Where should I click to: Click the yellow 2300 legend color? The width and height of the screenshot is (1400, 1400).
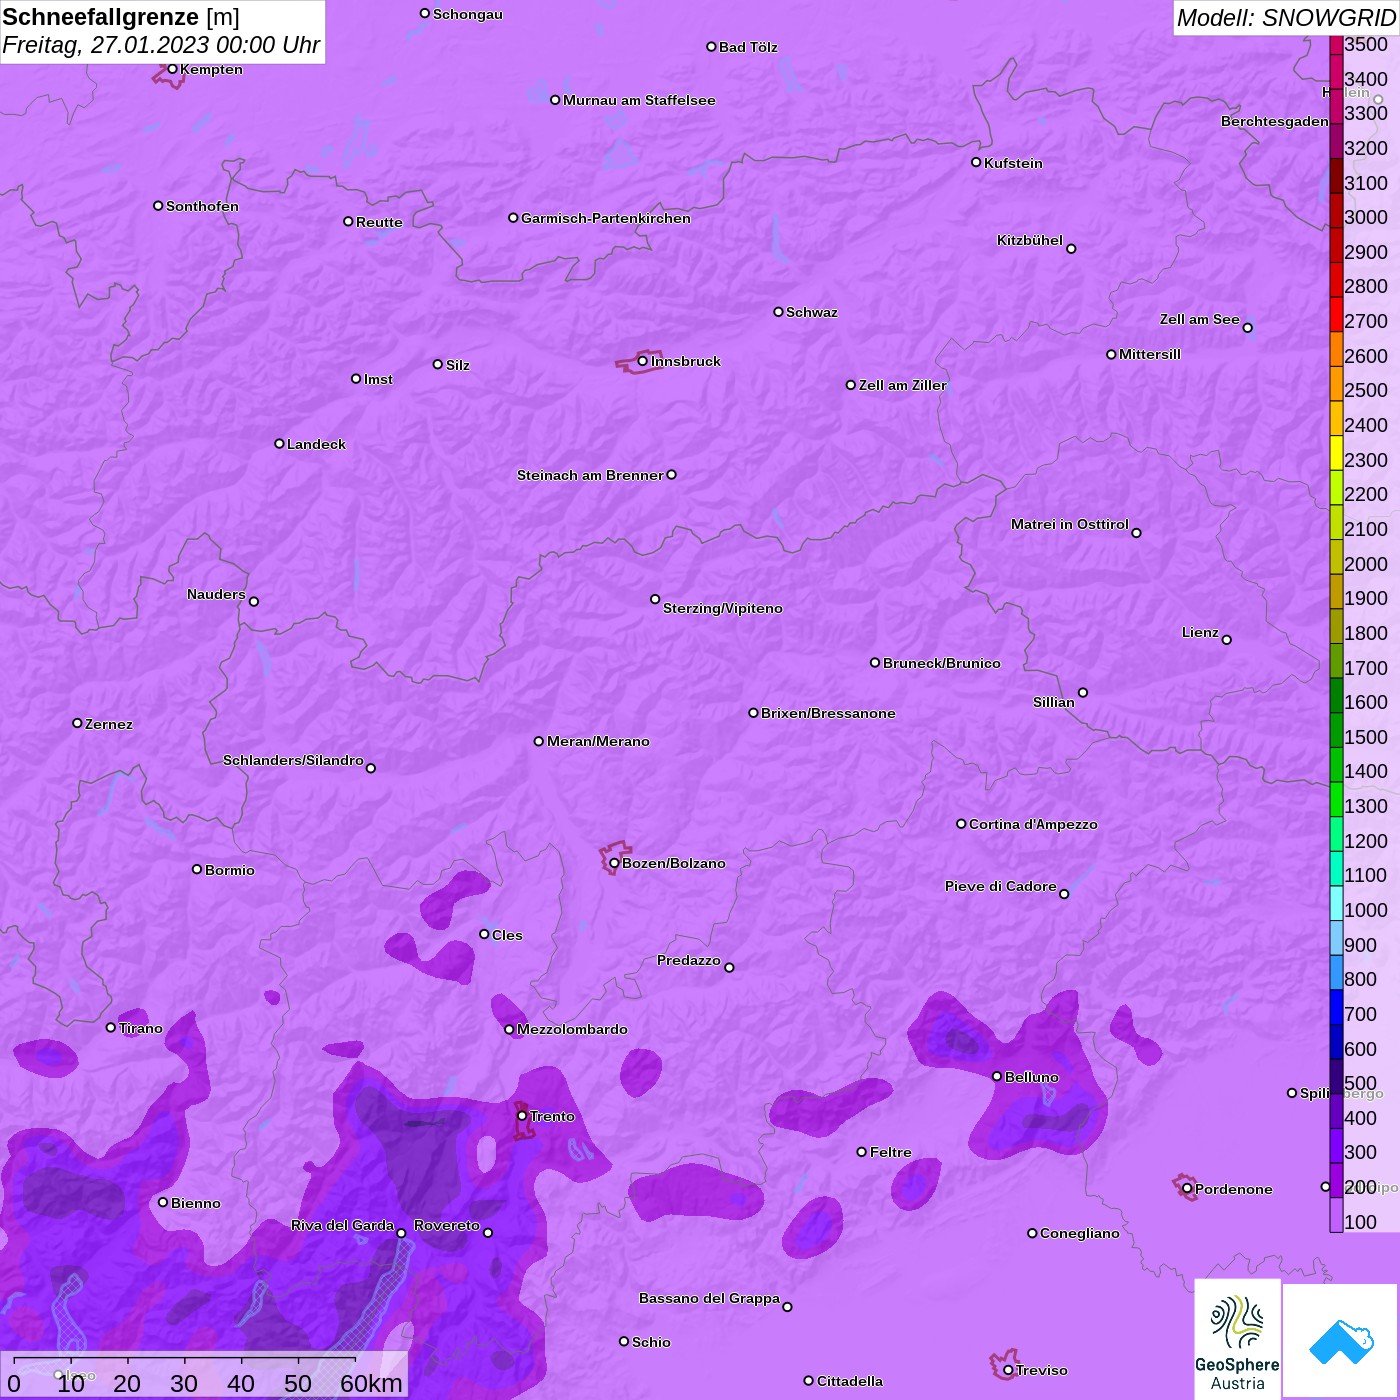click(x=1336, y=453)
